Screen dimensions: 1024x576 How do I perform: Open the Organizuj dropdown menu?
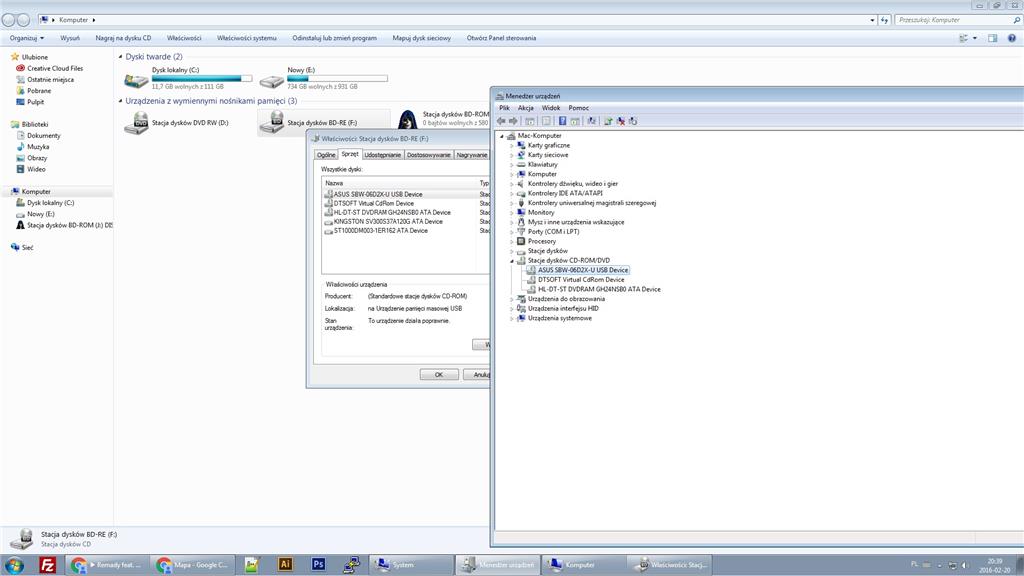(x=27, y=38)
